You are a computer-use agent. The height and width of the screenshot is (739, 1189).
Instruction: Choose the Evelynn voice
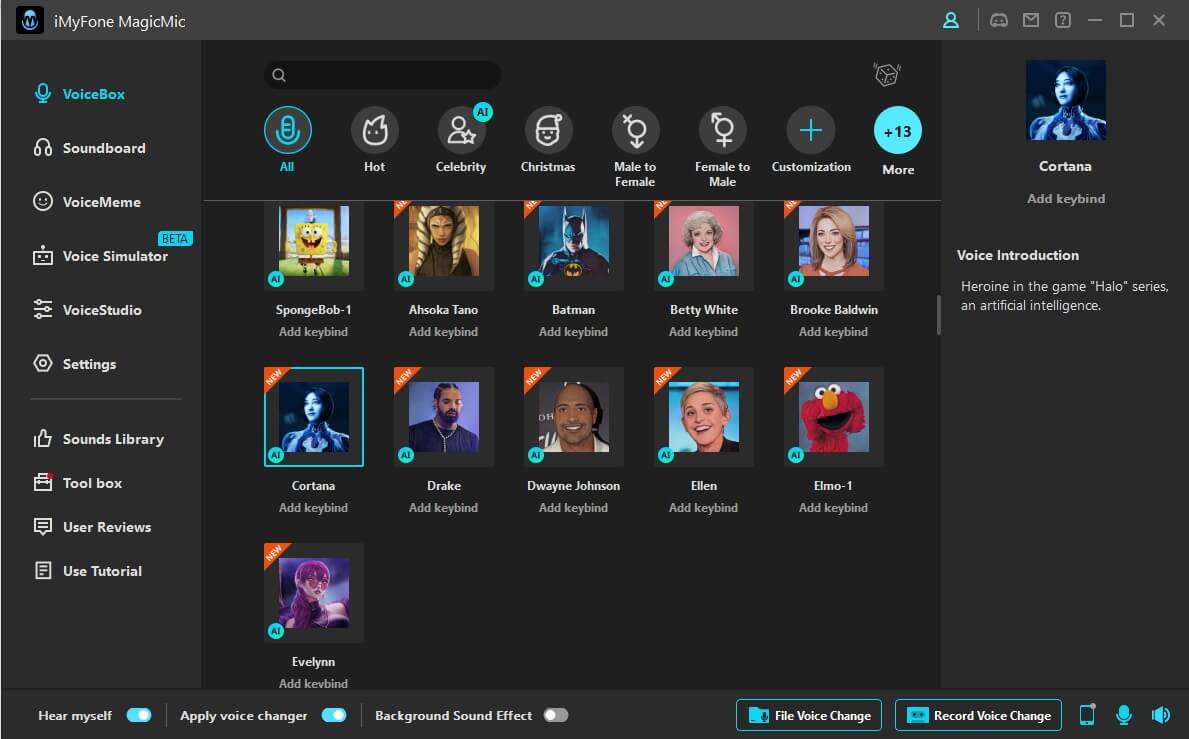(x=314, y=593)
